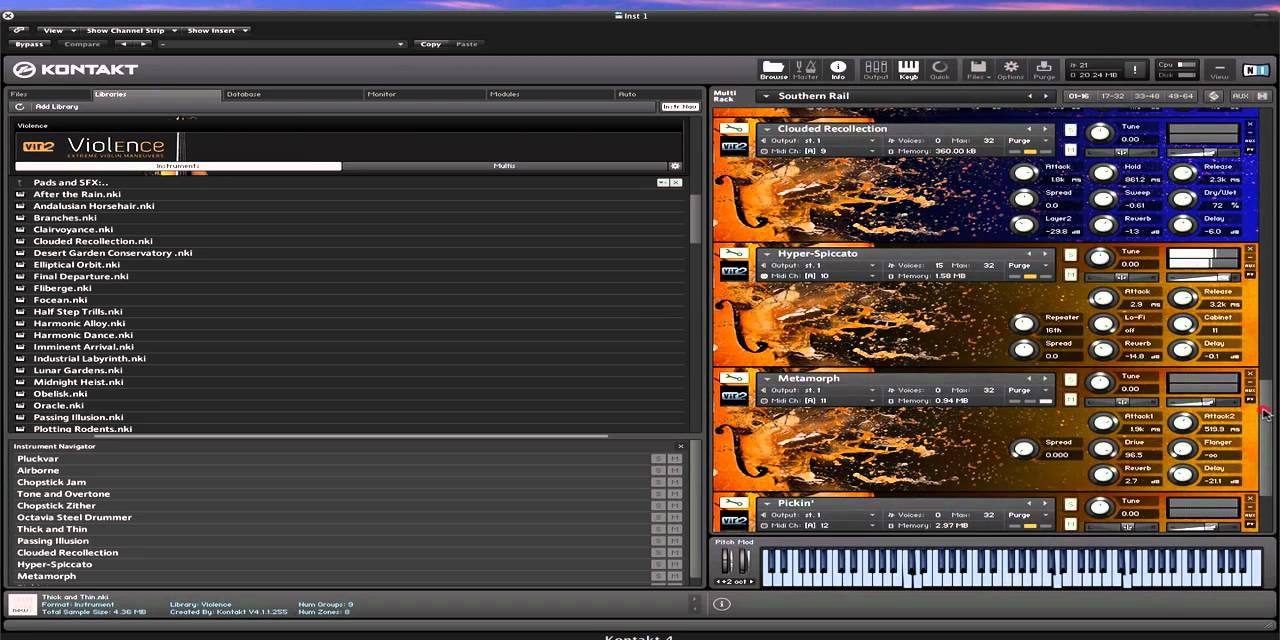Toggle the Info pane icon

(x=838, y=69)
